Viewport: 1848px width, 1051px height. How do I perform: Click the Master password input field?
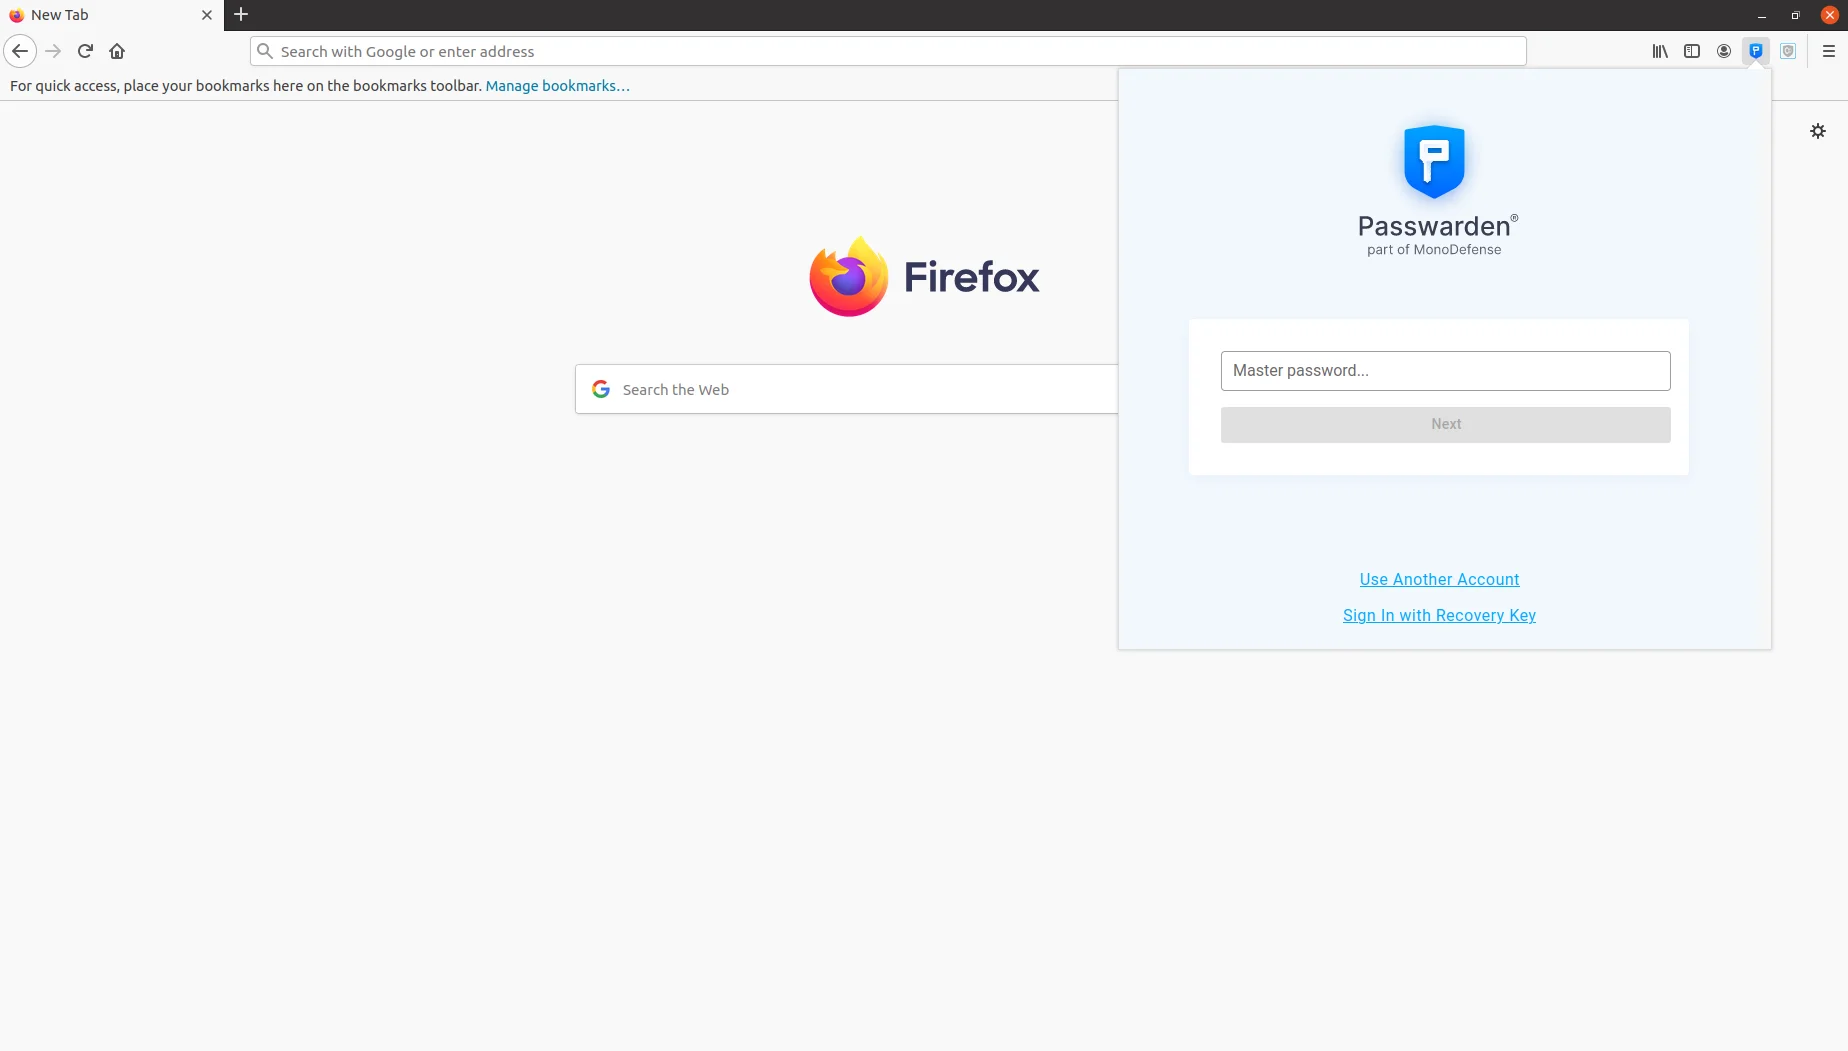1444,371
